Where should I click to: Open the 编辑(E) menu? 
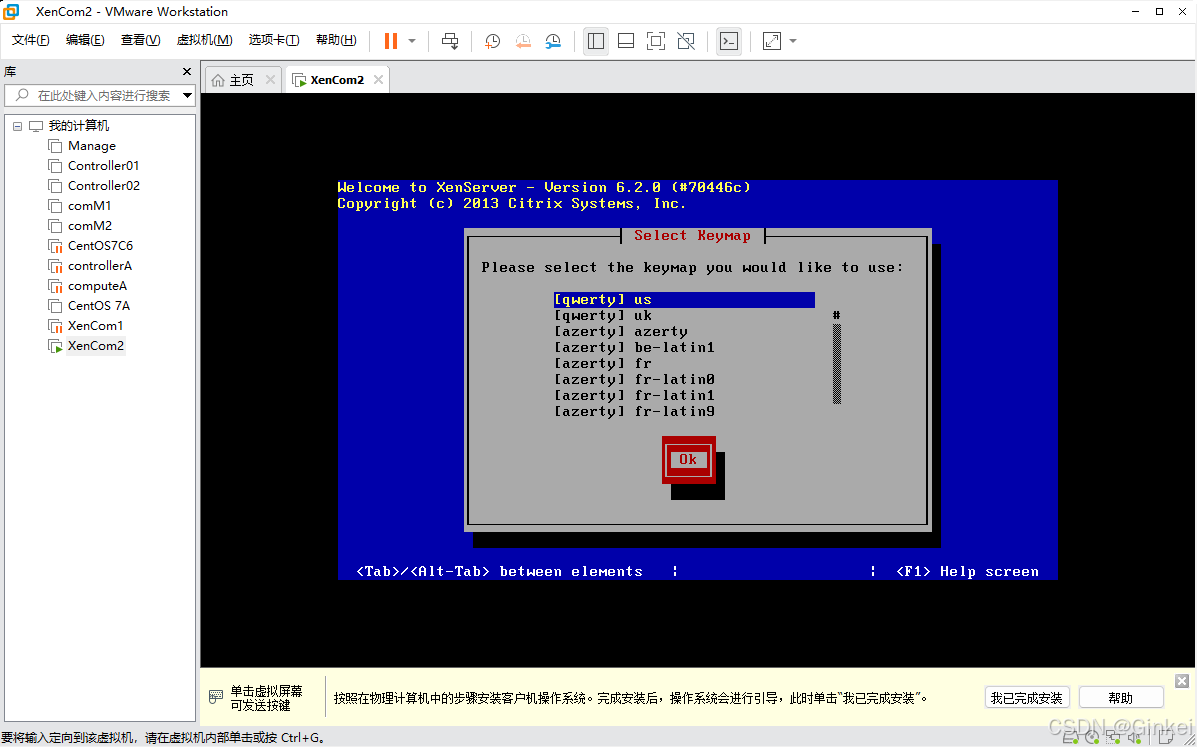point(86,40)
